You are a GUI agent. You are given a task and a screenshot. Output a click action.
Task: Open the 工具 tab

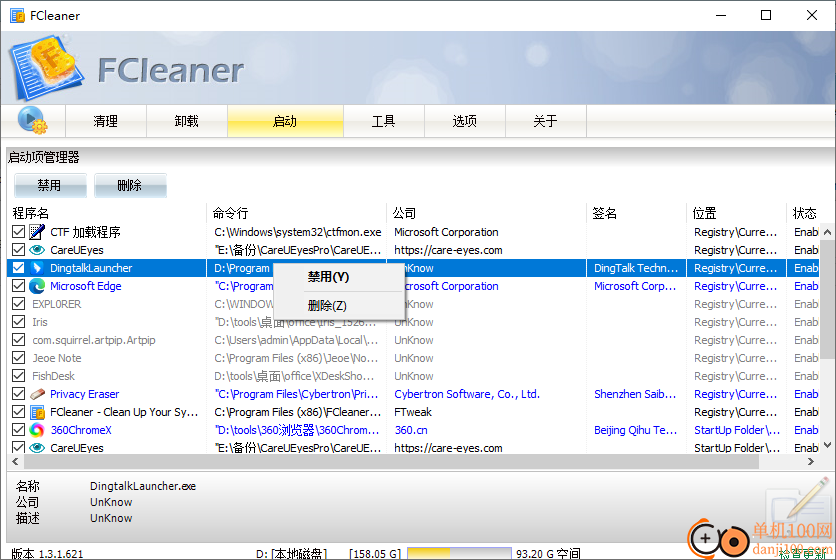pyautogui.click(x=384, y=121)
